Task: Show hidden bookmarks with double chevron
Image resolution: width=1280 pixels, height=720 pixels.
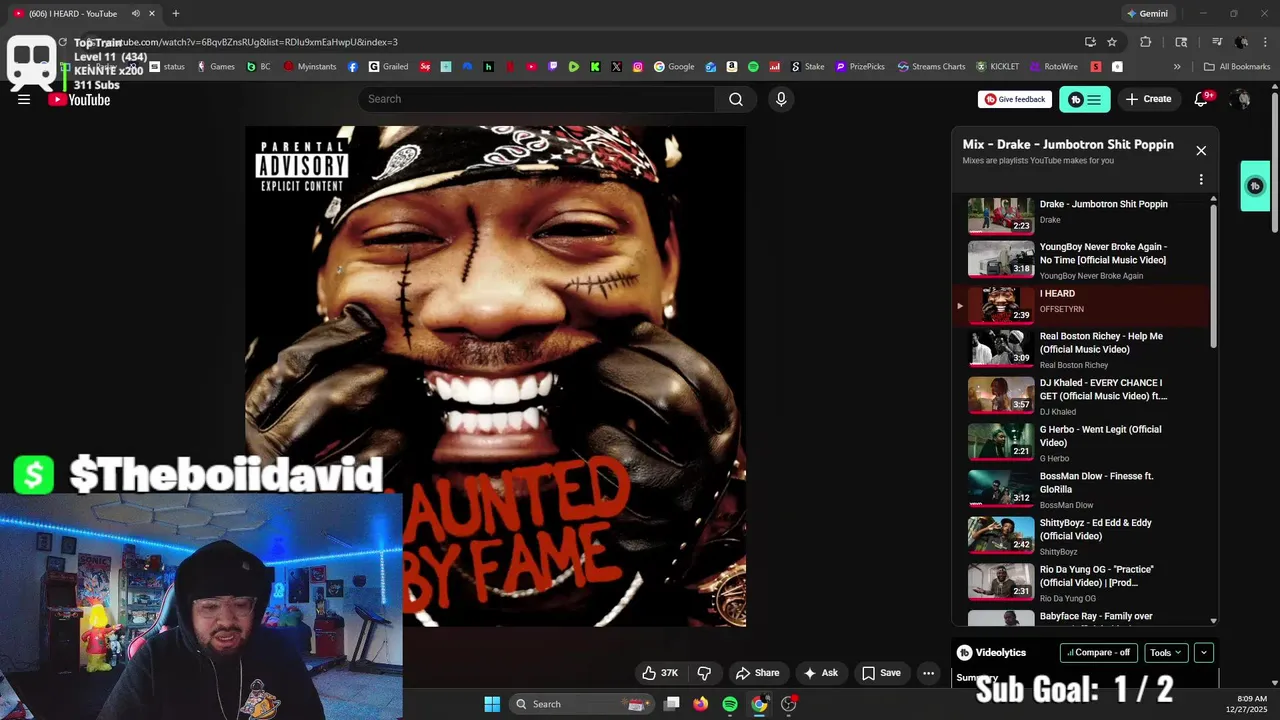Action: tap(1177, 67)
